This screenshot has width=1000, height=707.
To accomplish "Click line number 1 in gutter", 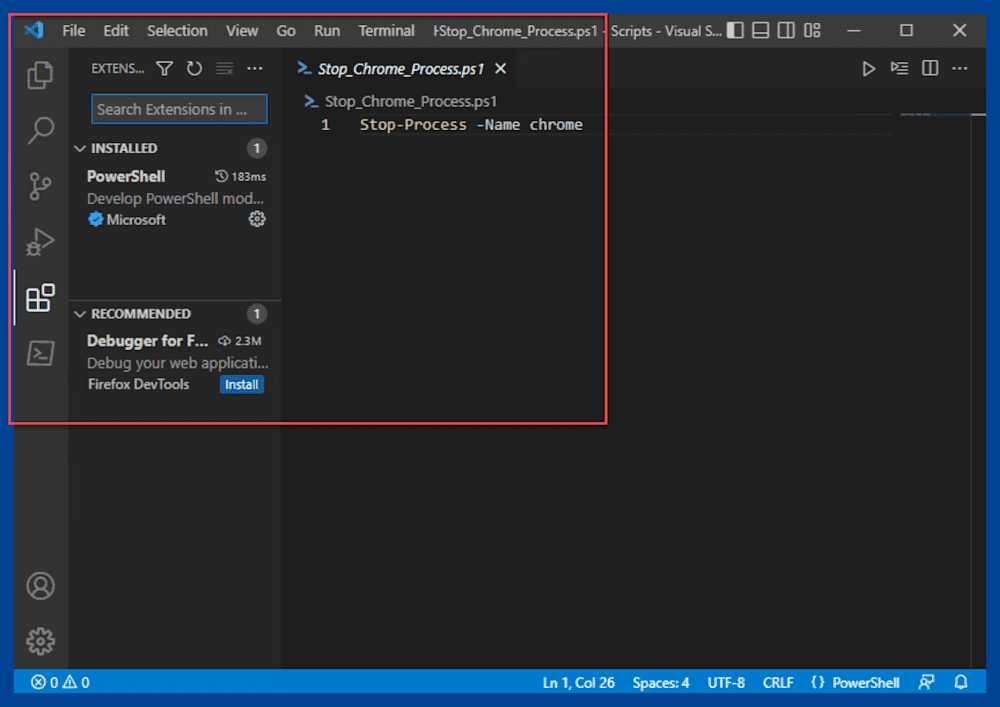I will pos(325,125).
